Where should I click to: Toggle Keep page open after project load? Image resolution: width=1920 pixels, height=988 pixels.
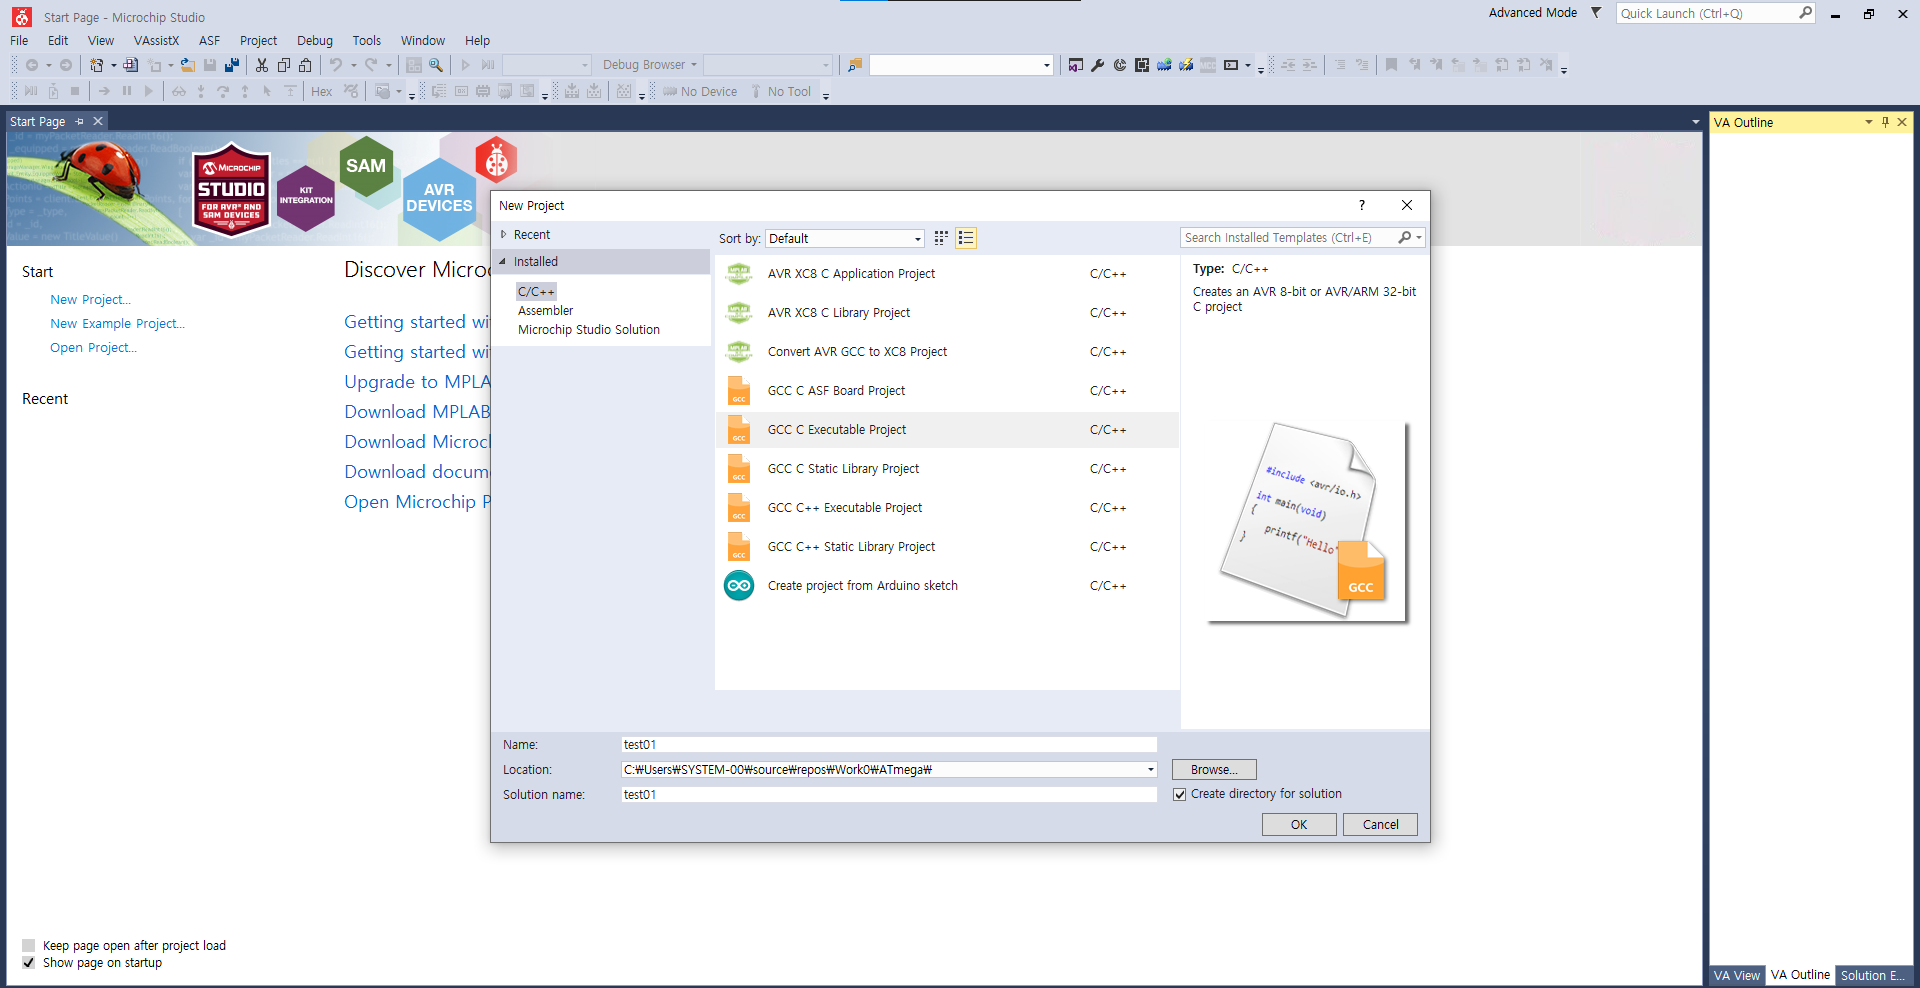[28, 946]
